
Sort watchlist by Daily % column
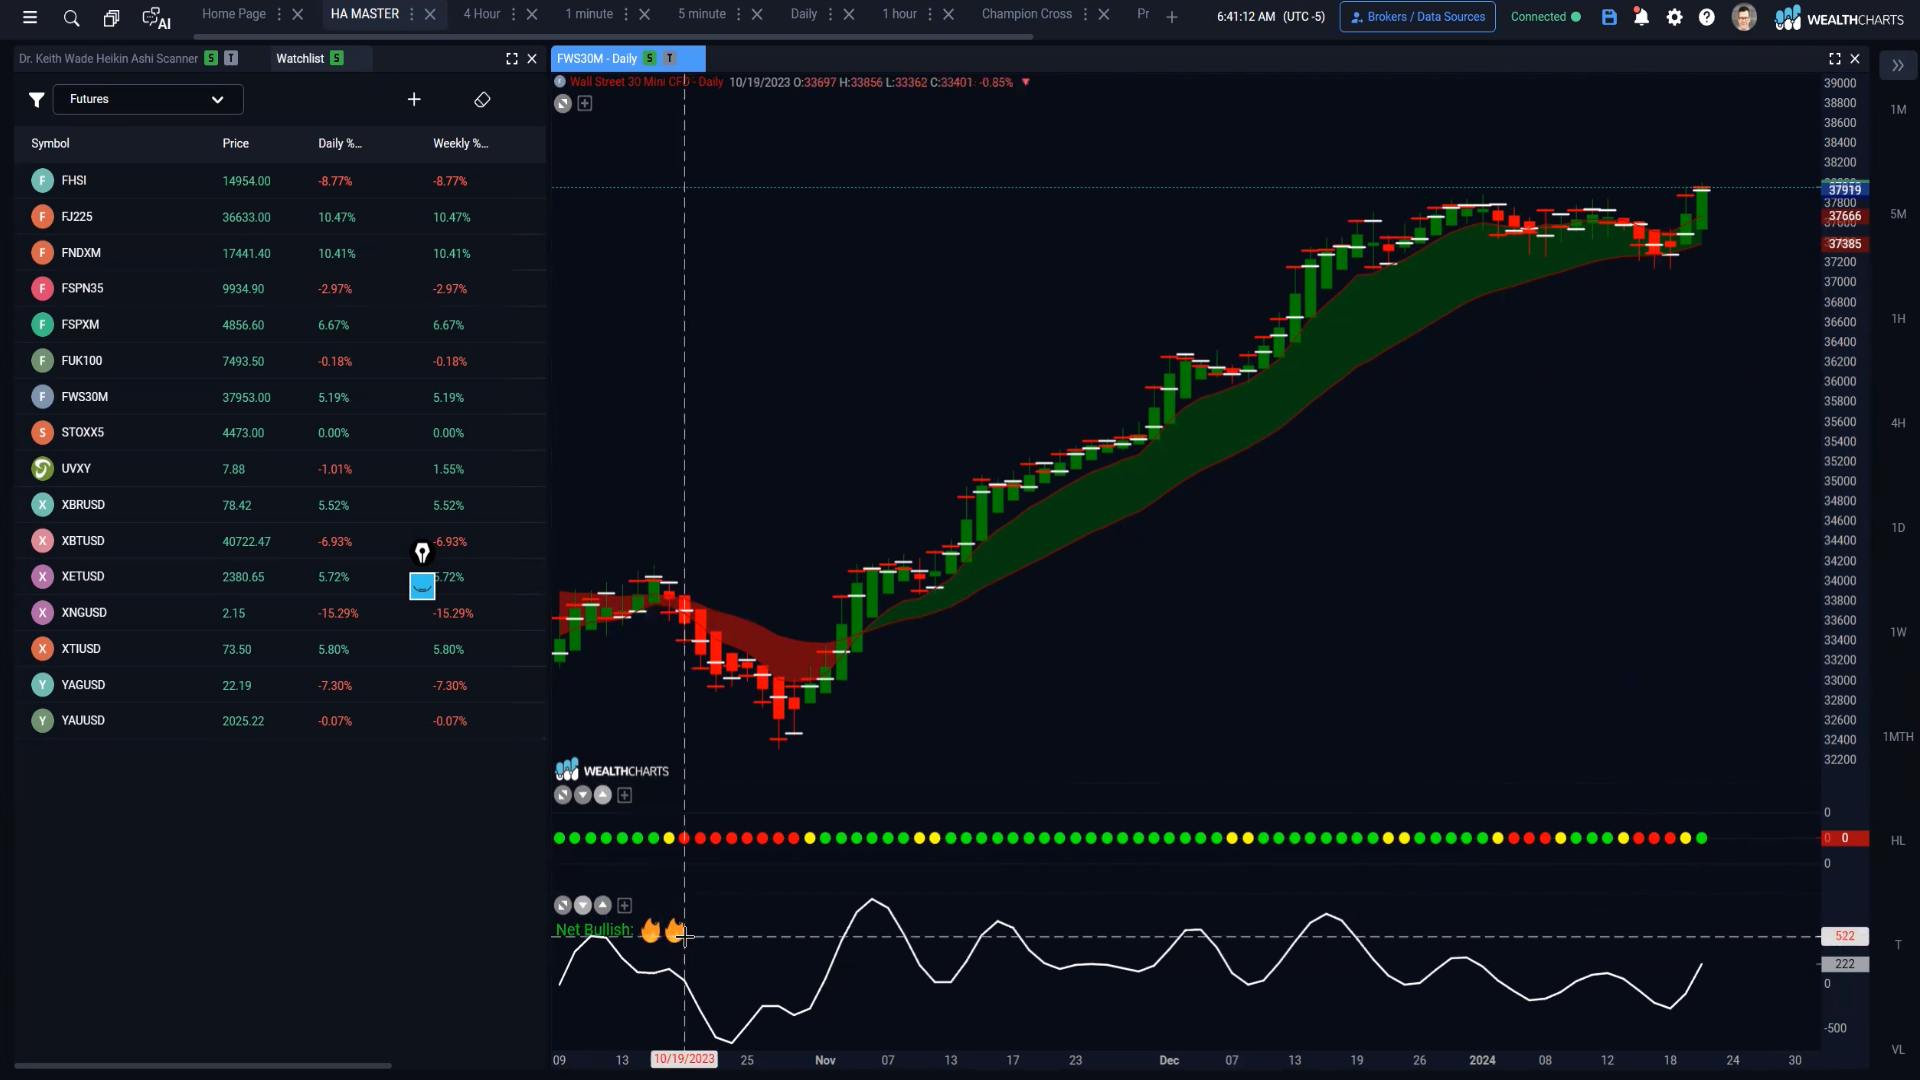click(340, 144)
